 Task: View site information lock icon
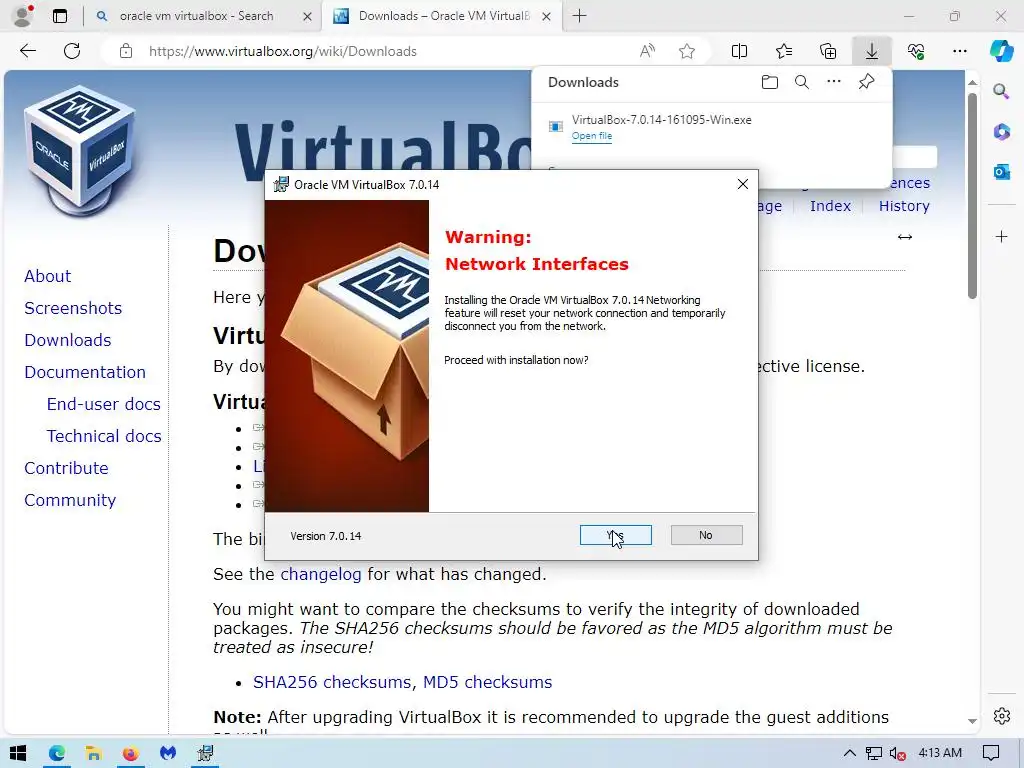(x=126, y=51)
